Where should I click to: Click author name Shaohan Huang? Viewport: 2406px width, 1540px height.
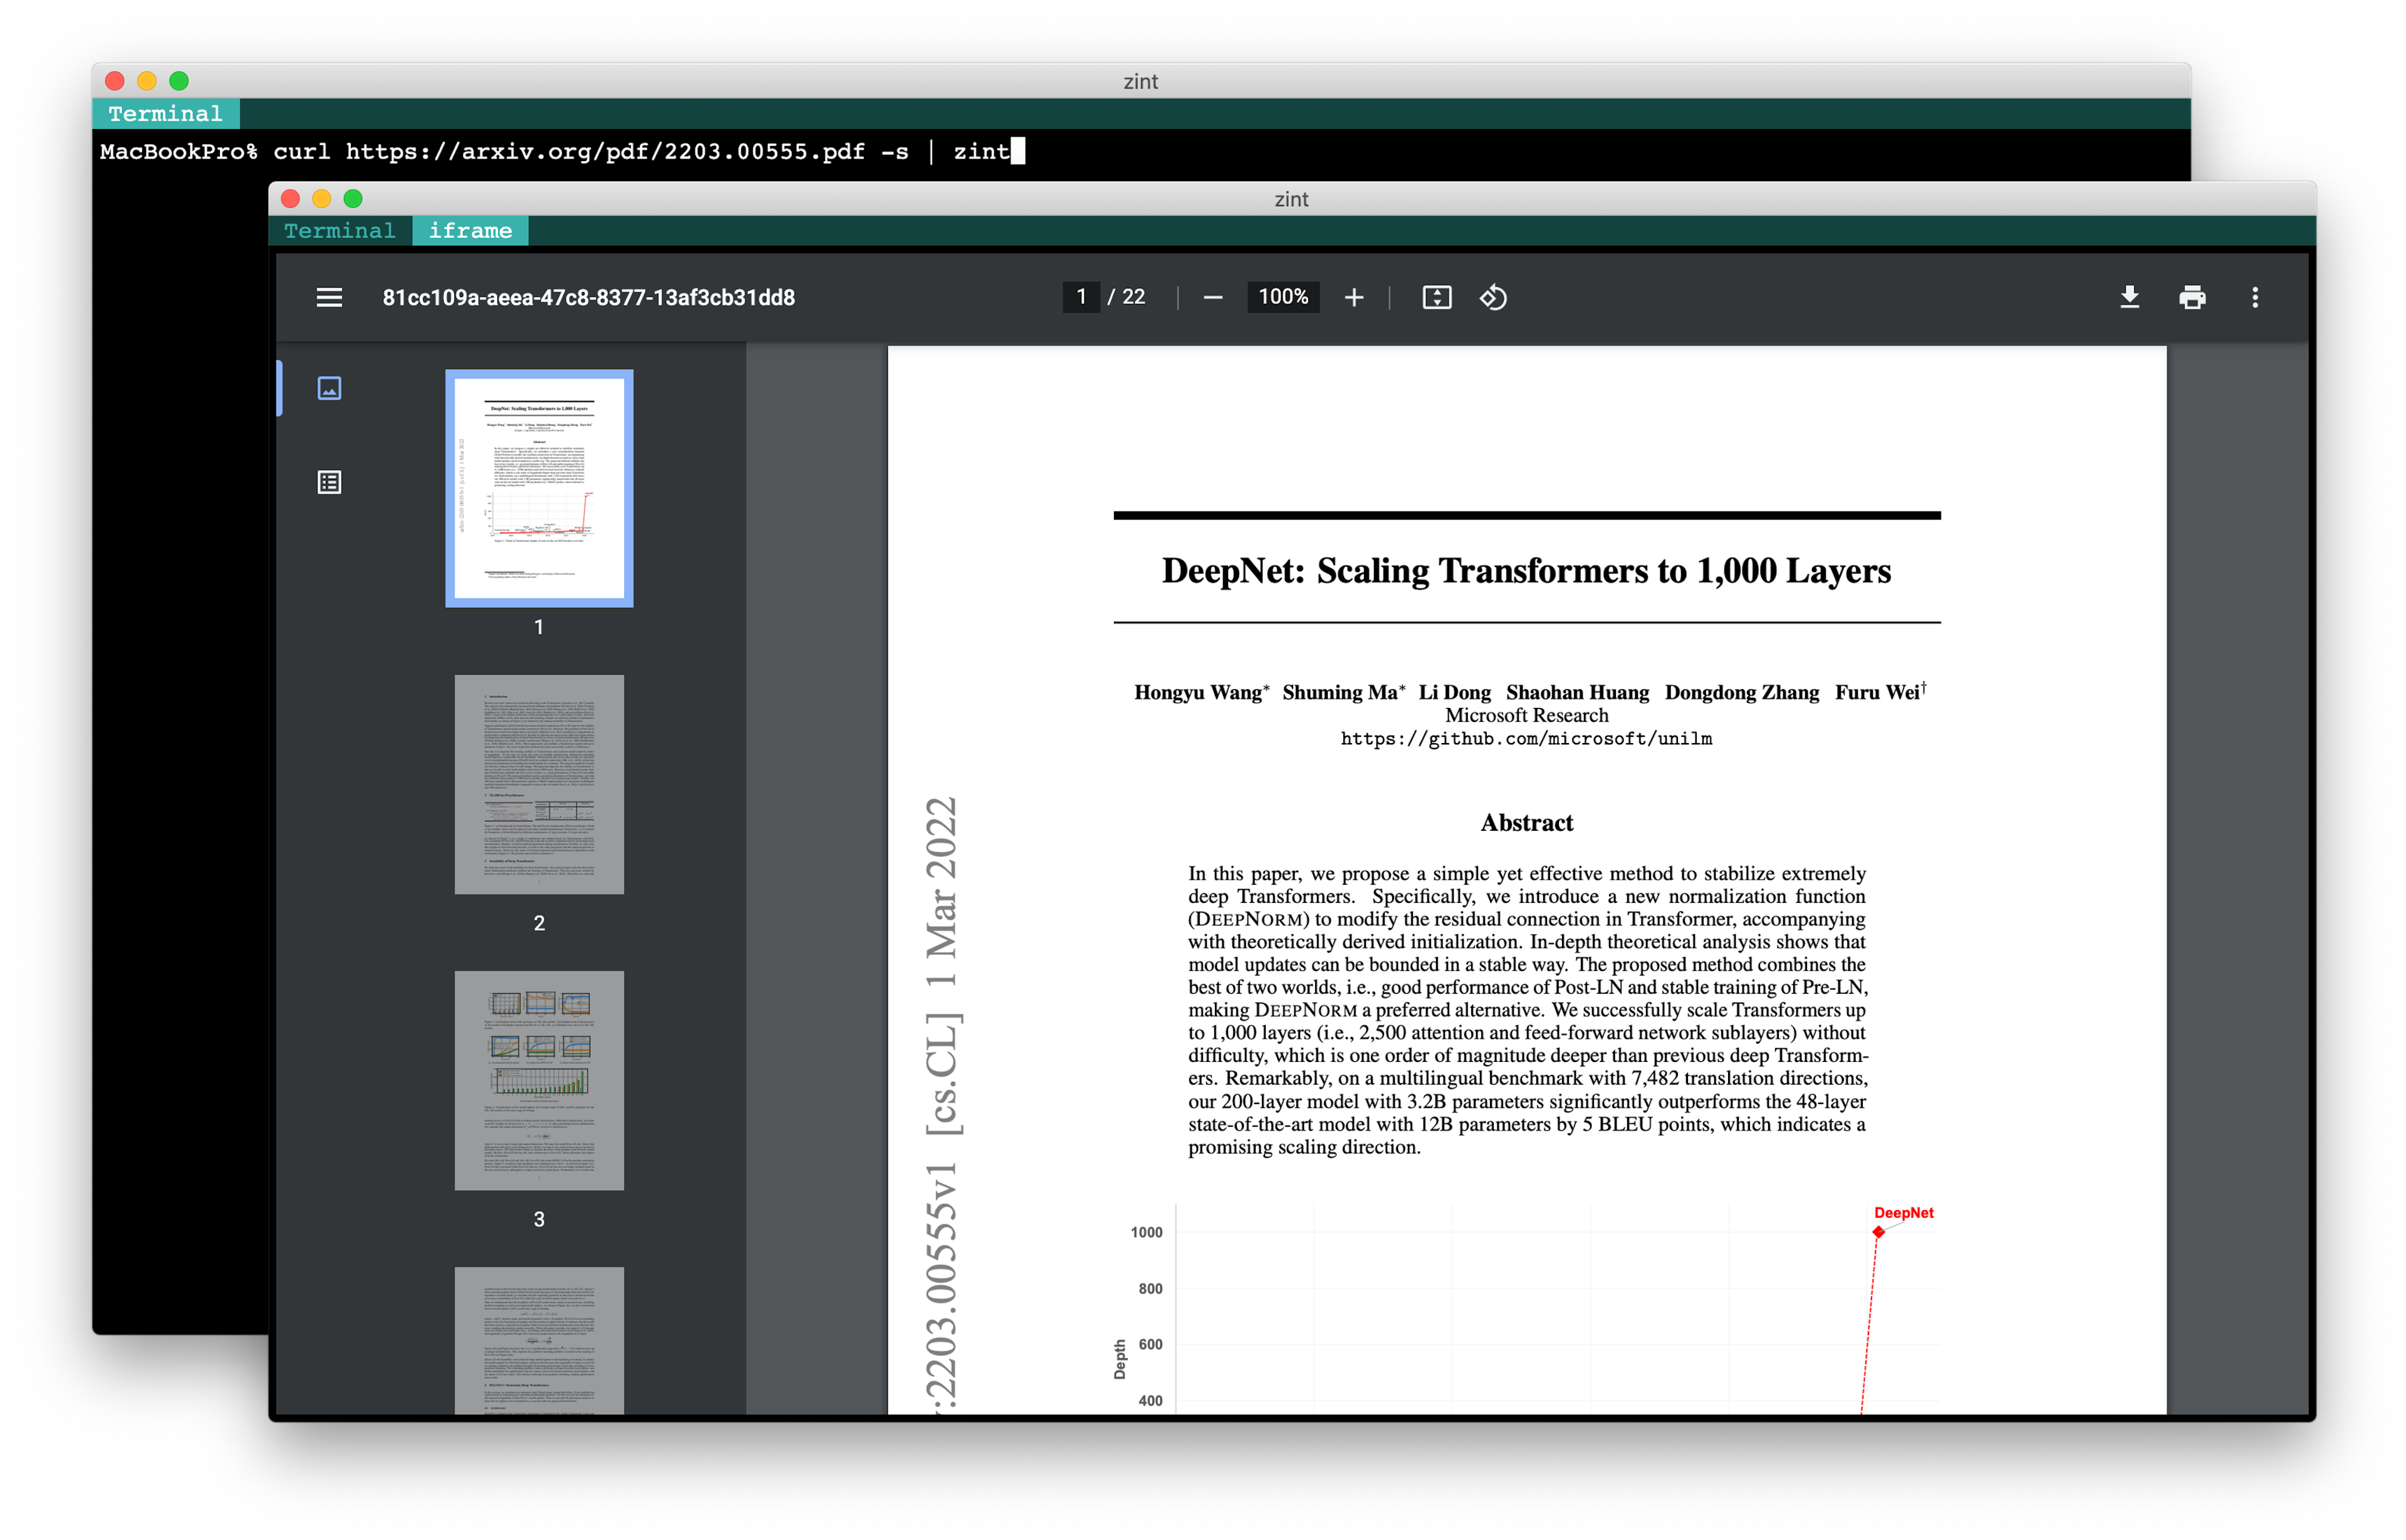coord(1577,692)
